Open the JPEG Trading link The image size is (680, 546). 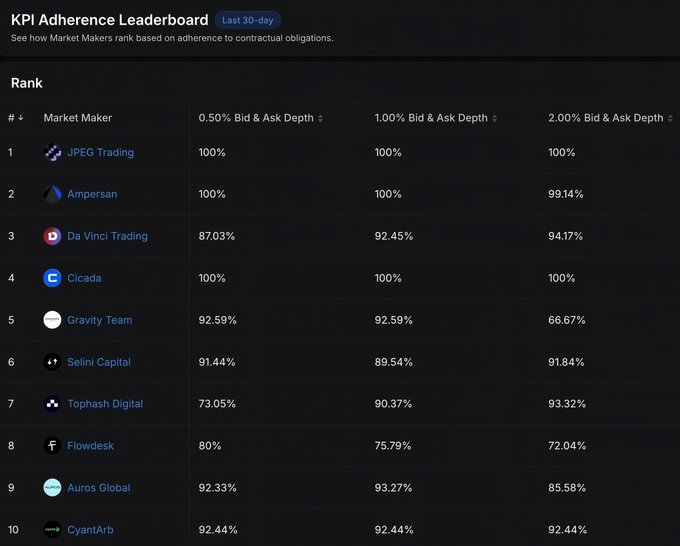pos(101,152)
